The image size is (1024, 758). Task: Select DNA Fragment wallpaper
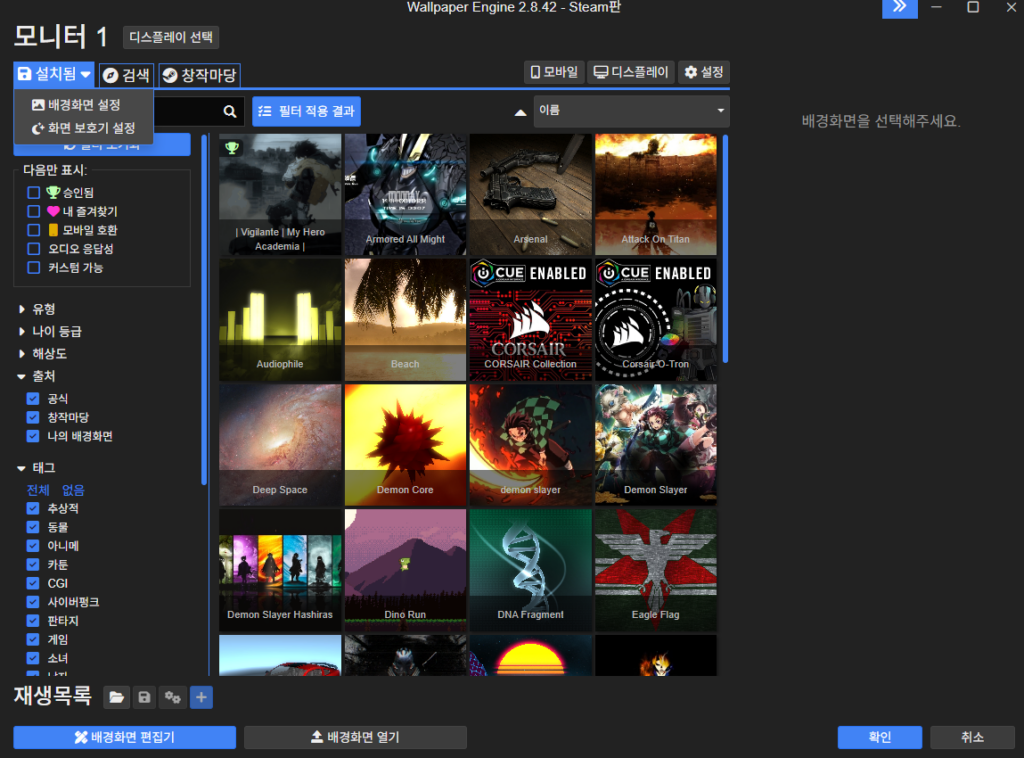tap(530, 571)
